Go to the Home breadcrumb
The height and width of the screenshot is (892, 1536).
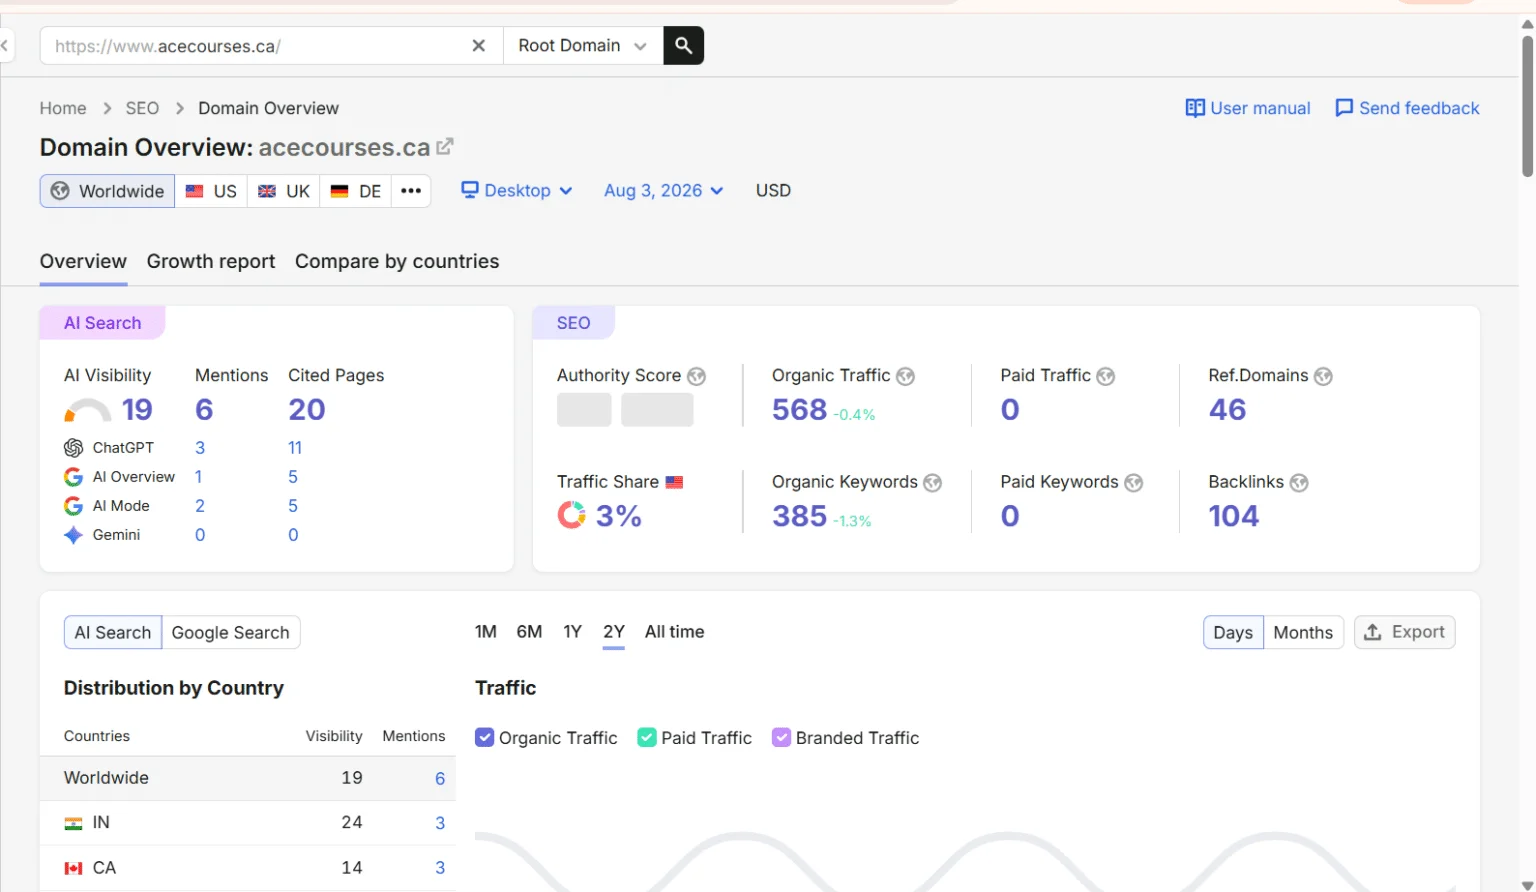click(x=63, y=108)
